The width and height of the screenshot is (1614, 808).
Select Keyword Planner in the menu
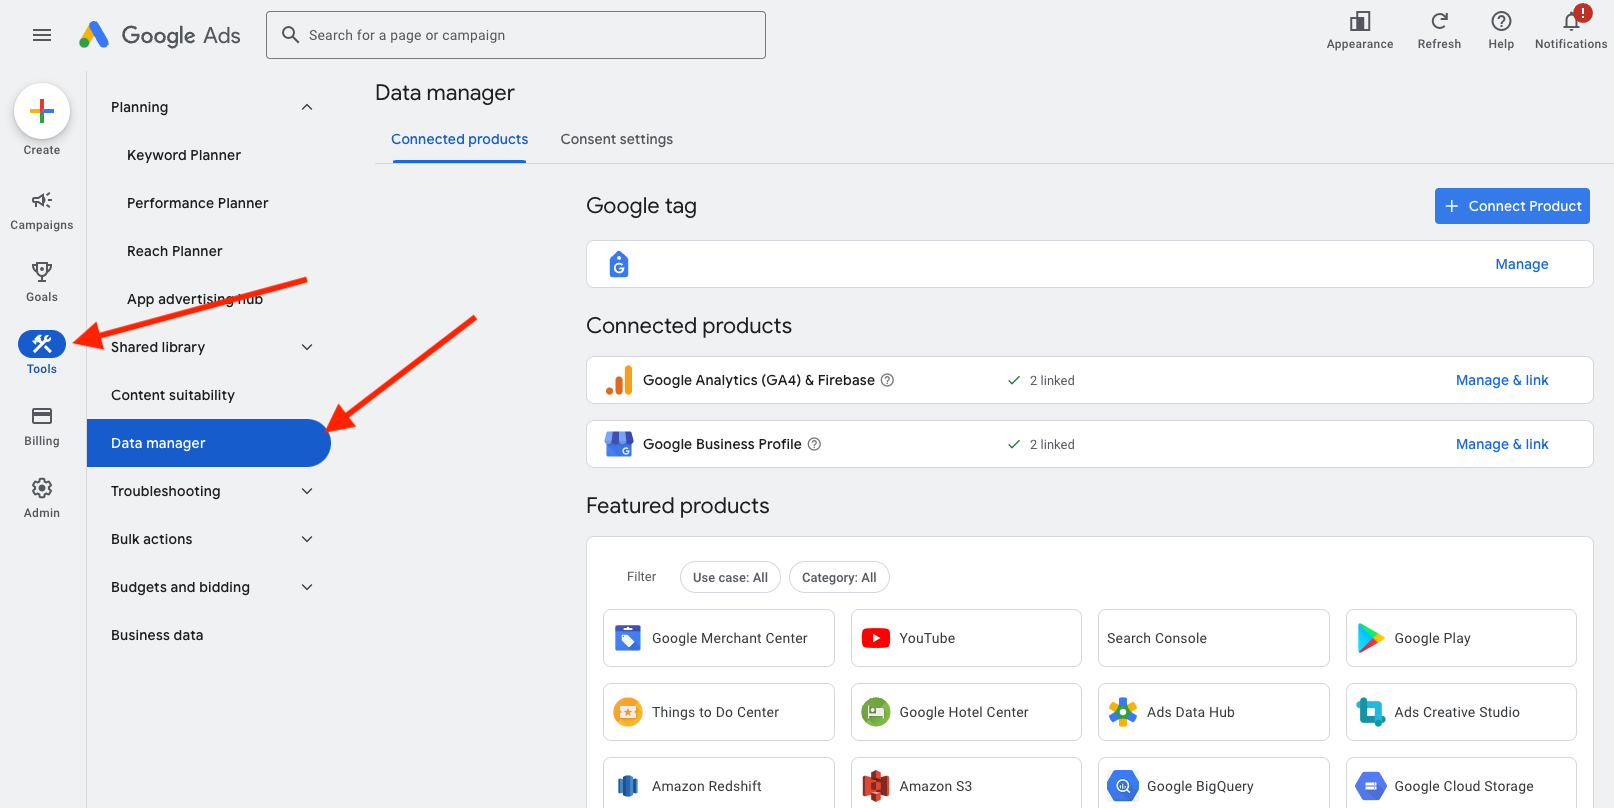(184, 155)
